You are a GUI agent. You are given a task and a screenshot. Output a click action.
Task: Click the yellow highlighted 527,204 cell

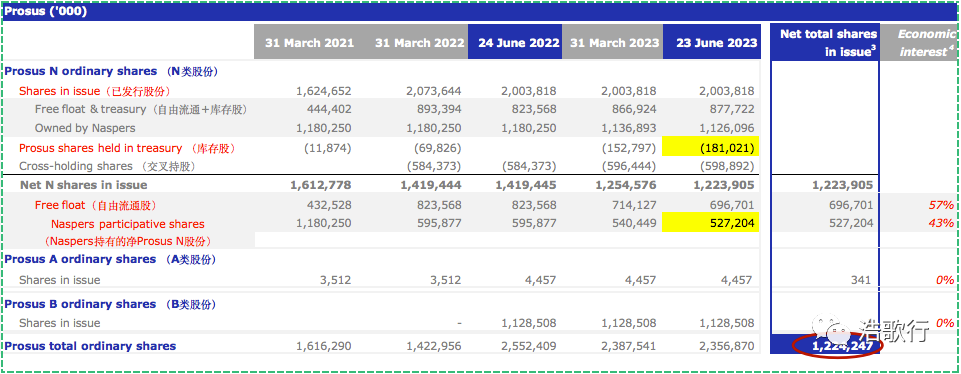click(x=711, y=222)
